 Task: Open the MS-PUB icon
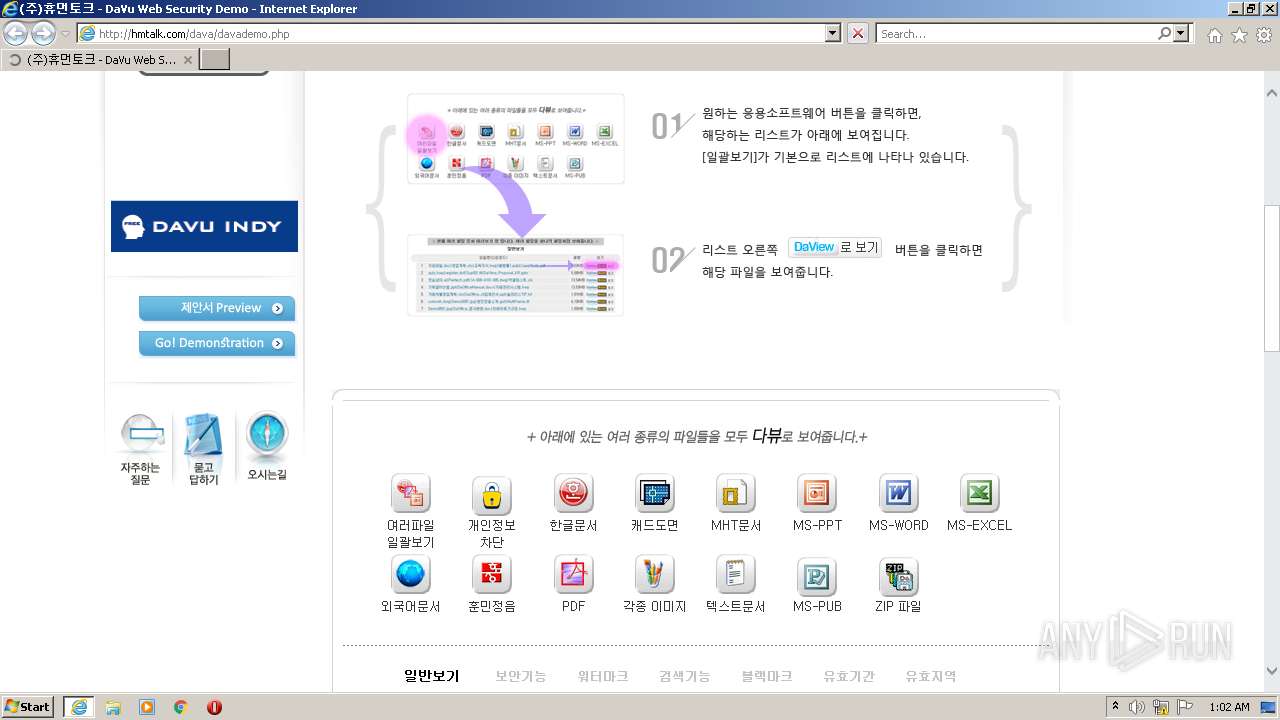(x=817, y=575)
